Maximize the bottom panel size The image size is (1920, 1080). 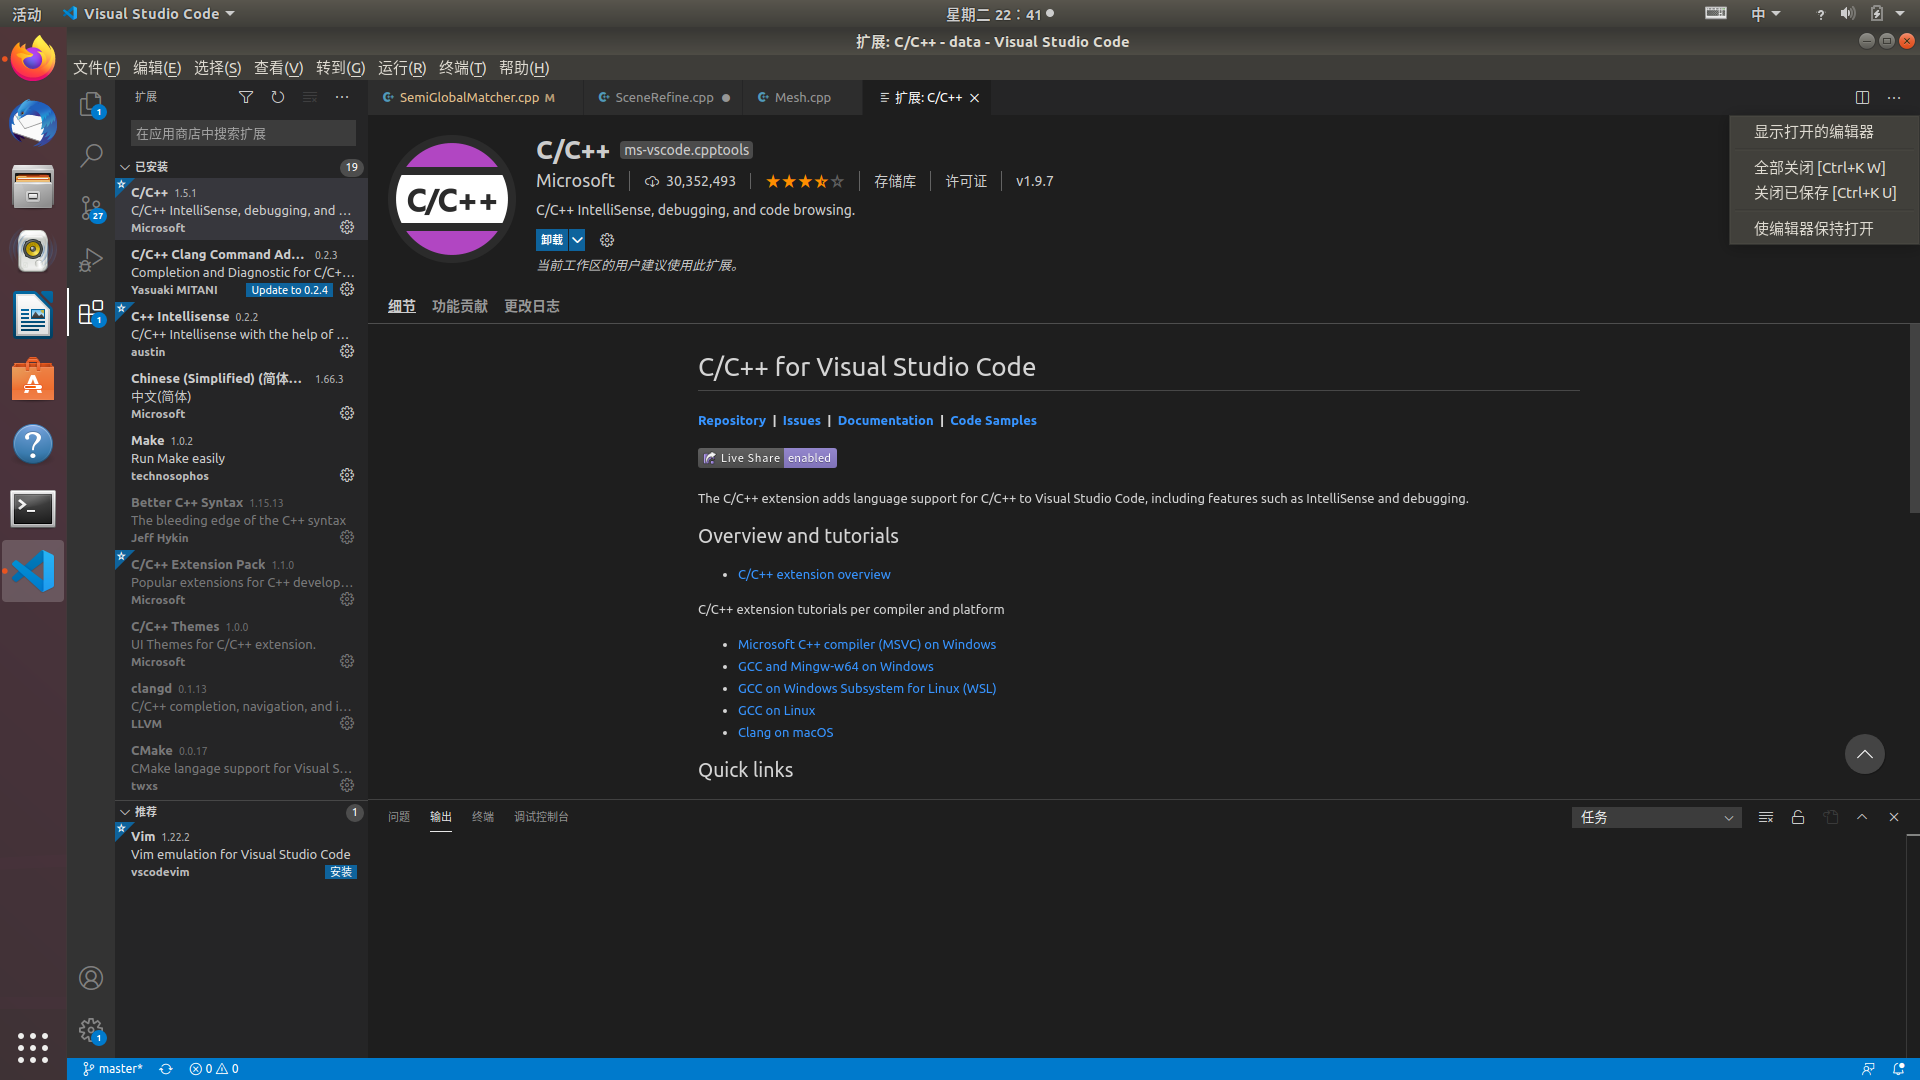[1862, 817]
